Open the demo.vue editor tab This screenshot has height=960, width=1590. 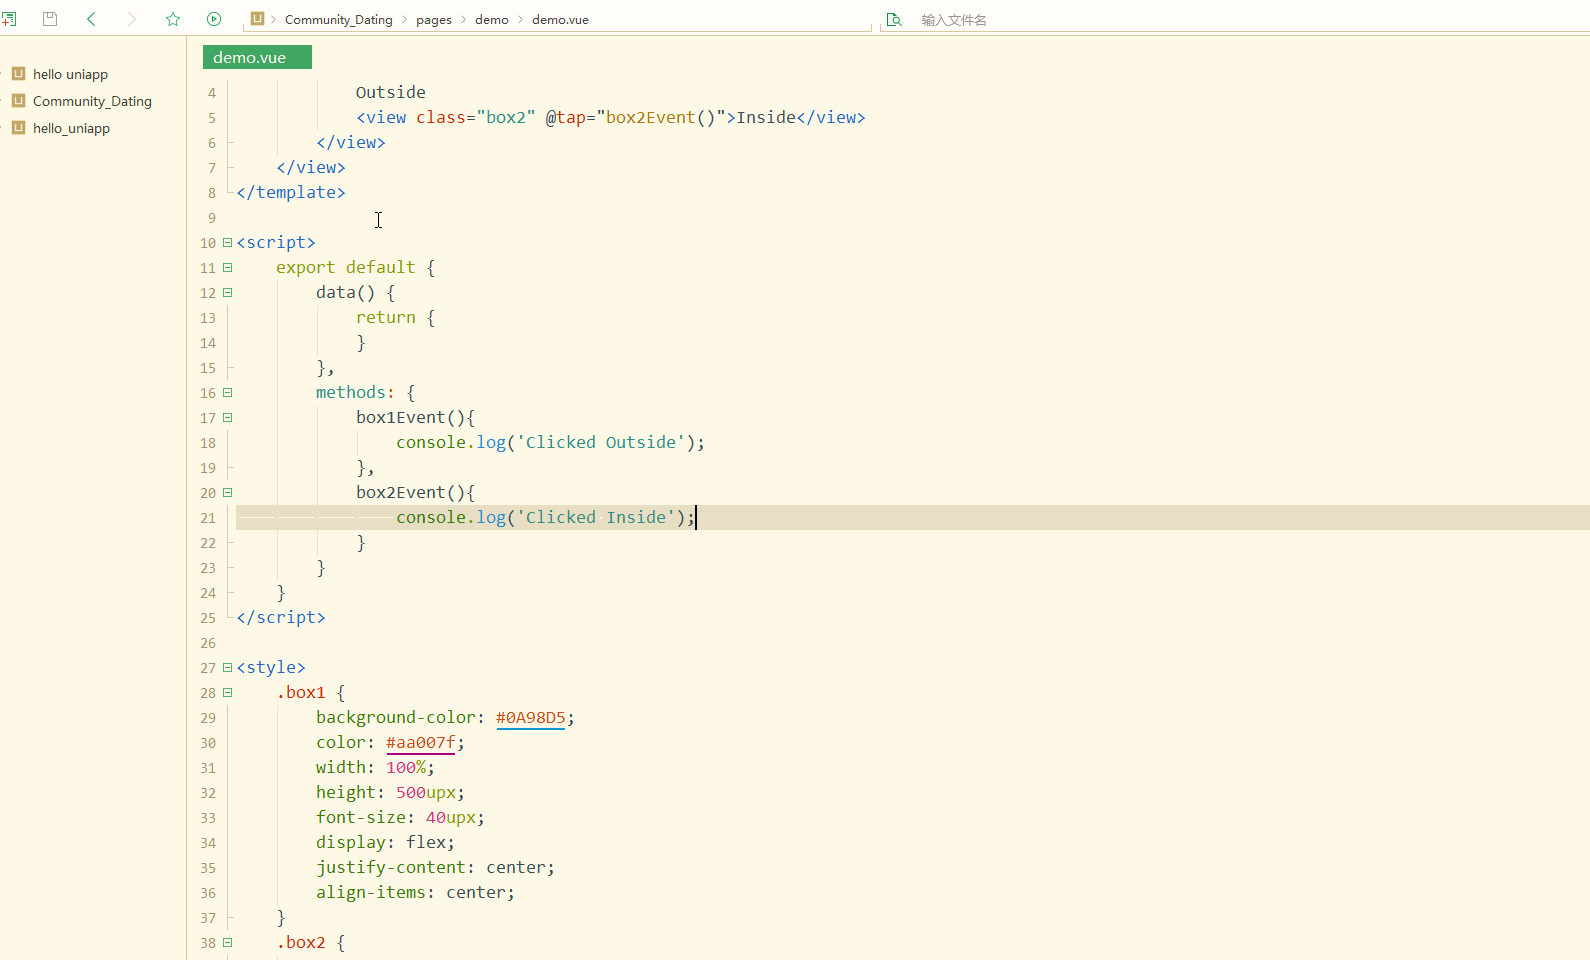pos(257,57)
